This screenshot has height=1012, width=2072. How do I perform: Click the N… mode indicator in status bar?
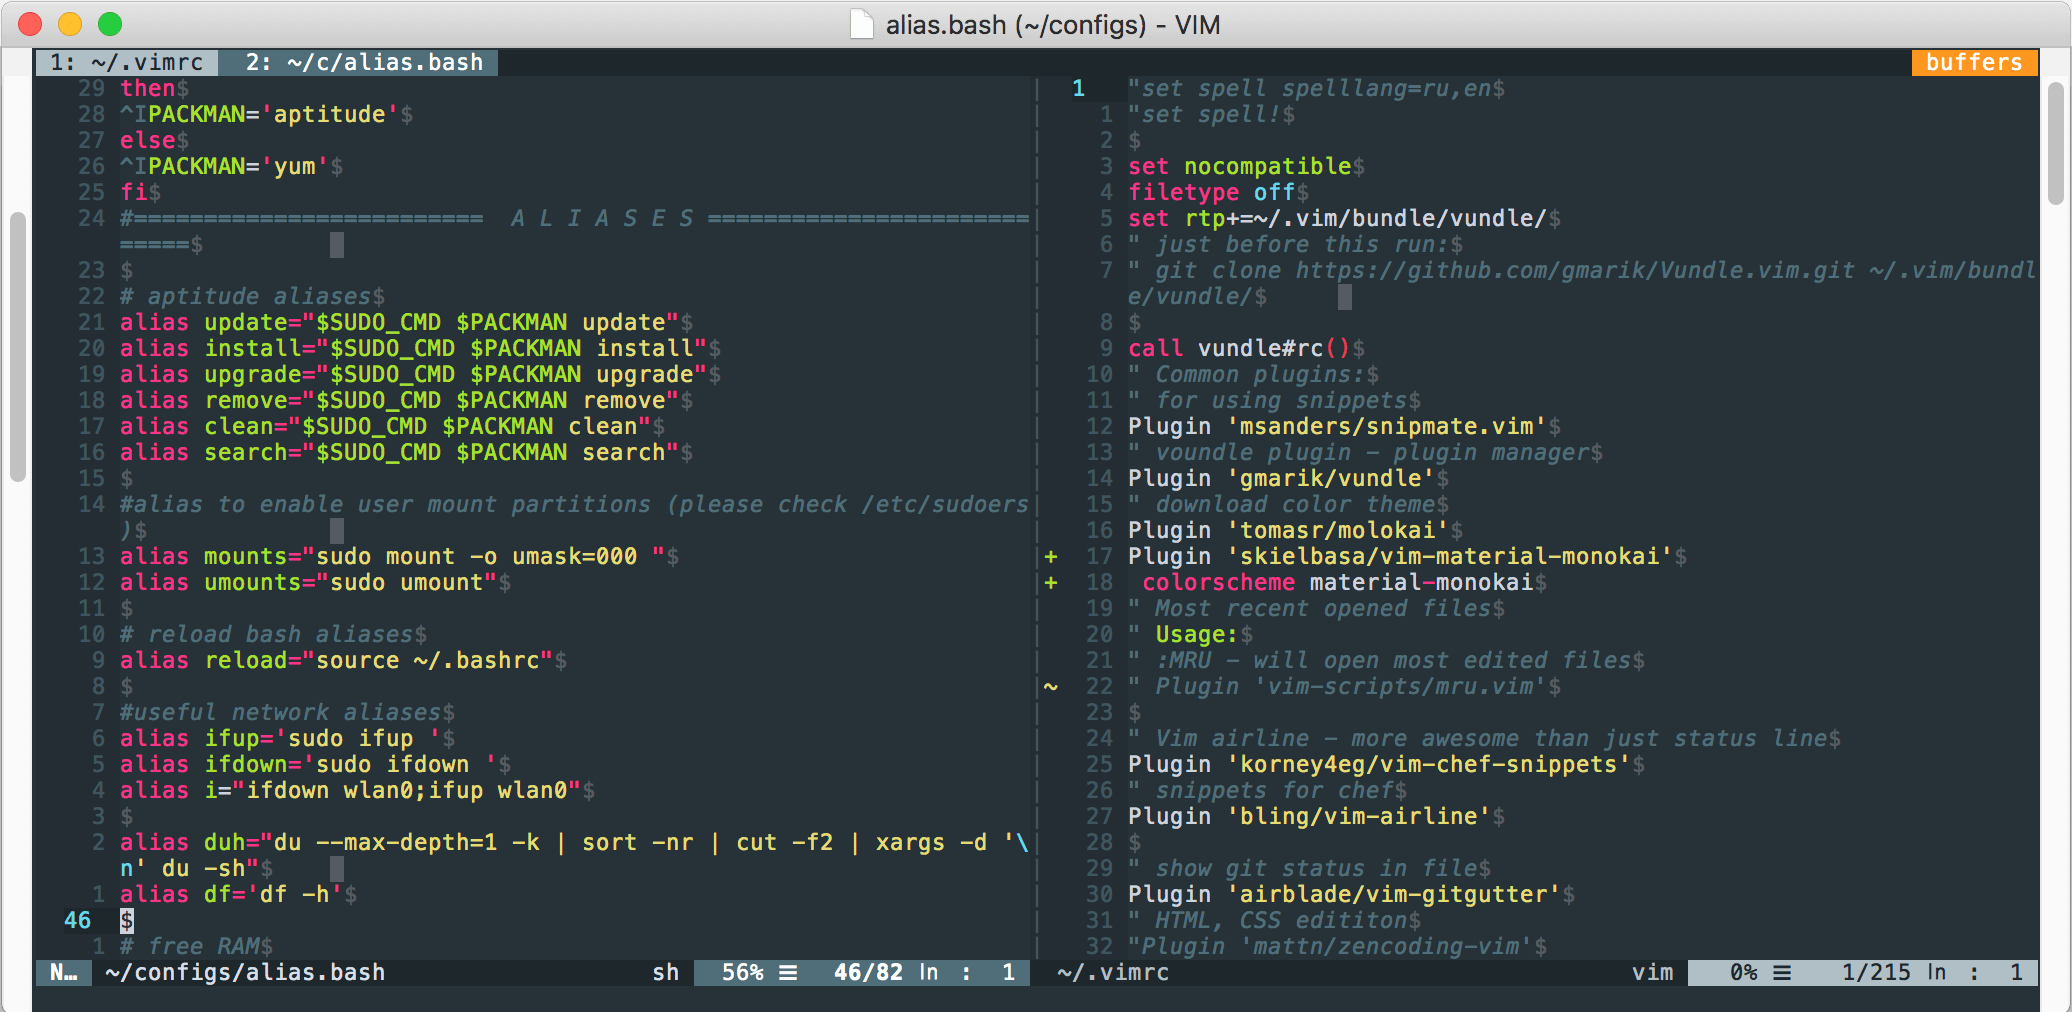63,971
